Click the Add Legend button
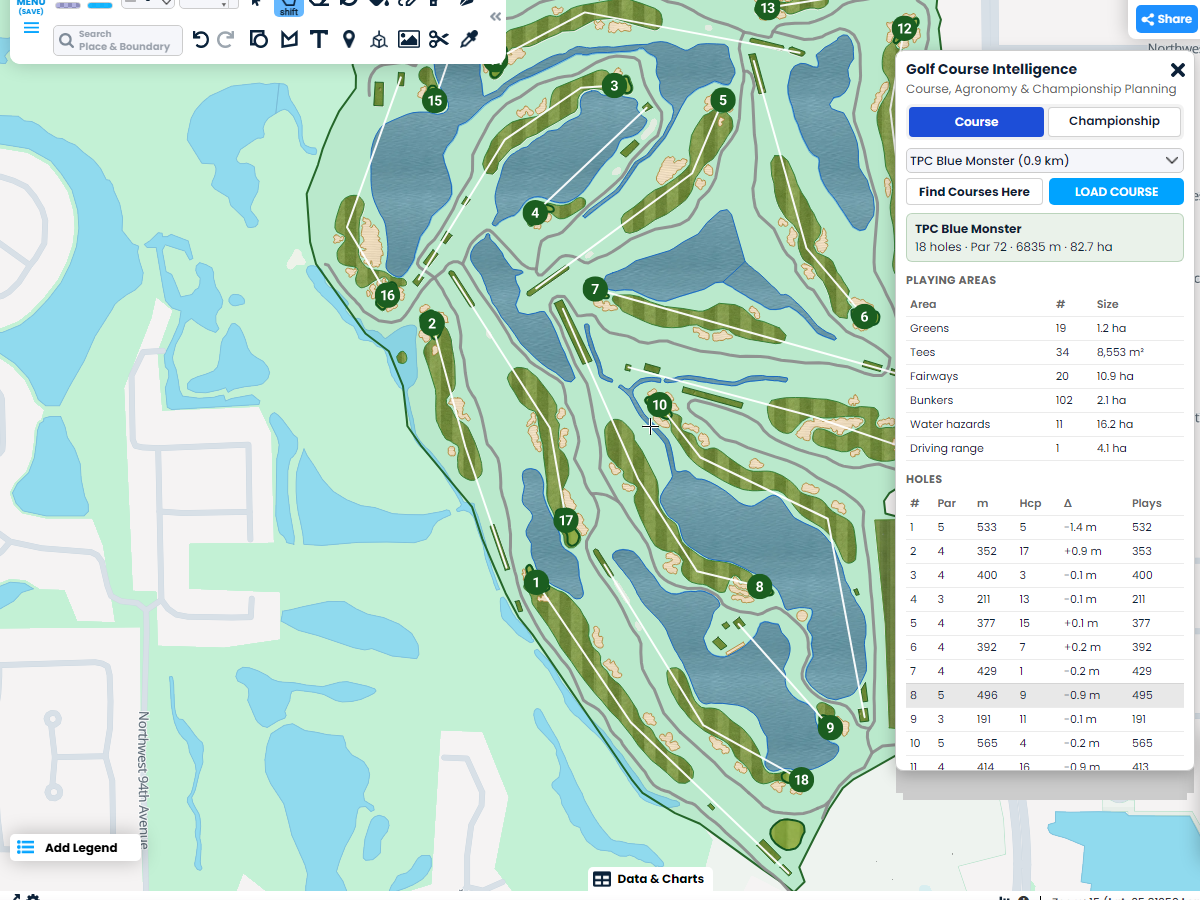This screenshot has height=900, width=1200. click(76, 847)
